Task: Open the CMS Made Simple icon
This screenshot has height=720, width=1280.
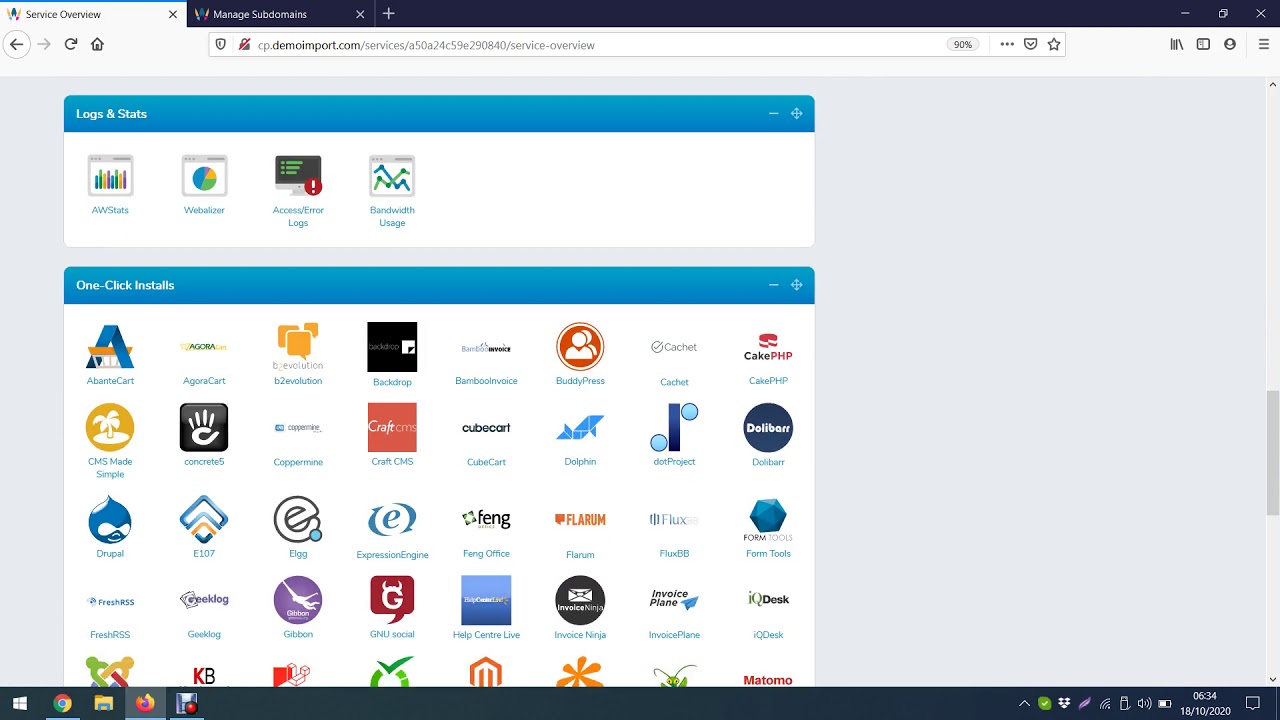Action: [x=110, y=428]
